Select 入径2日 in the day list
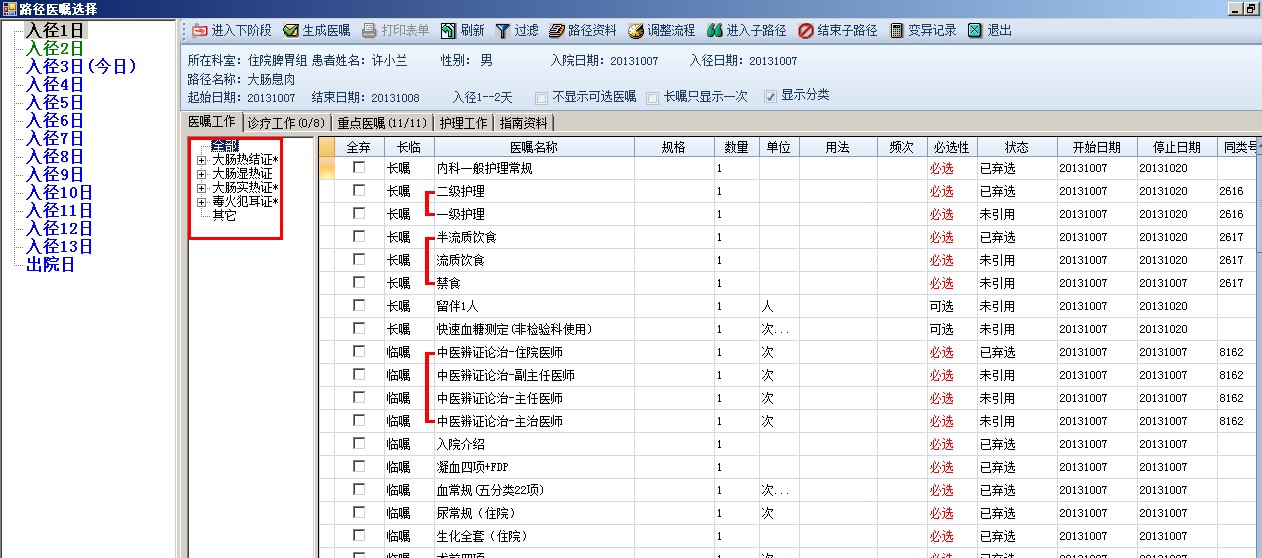The height and width of the screenshot is (558, 1262). 55,48
